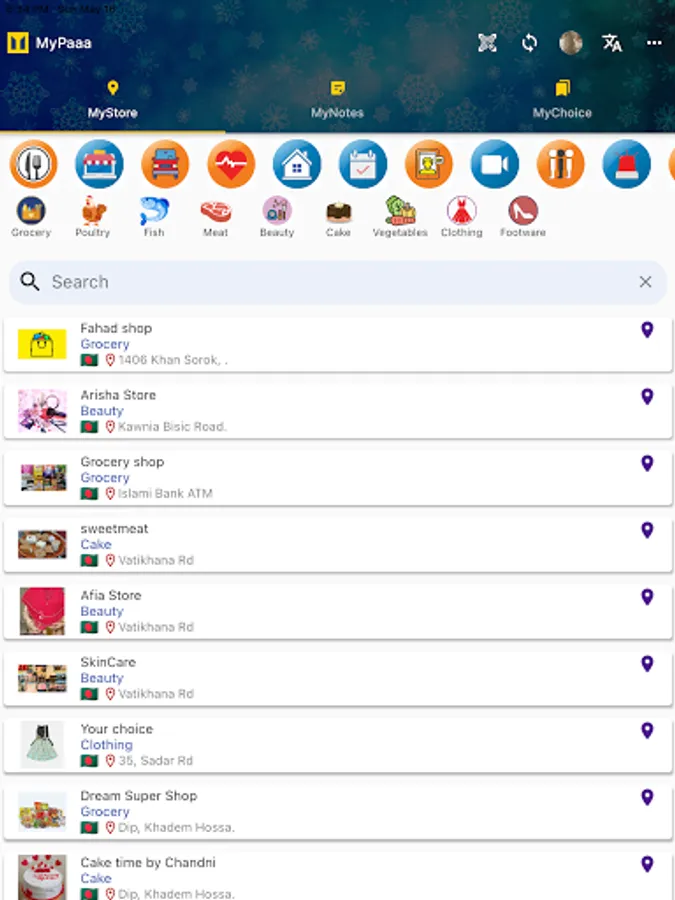
Task: Click the Clothing link under Your choice
Action: 106,745
